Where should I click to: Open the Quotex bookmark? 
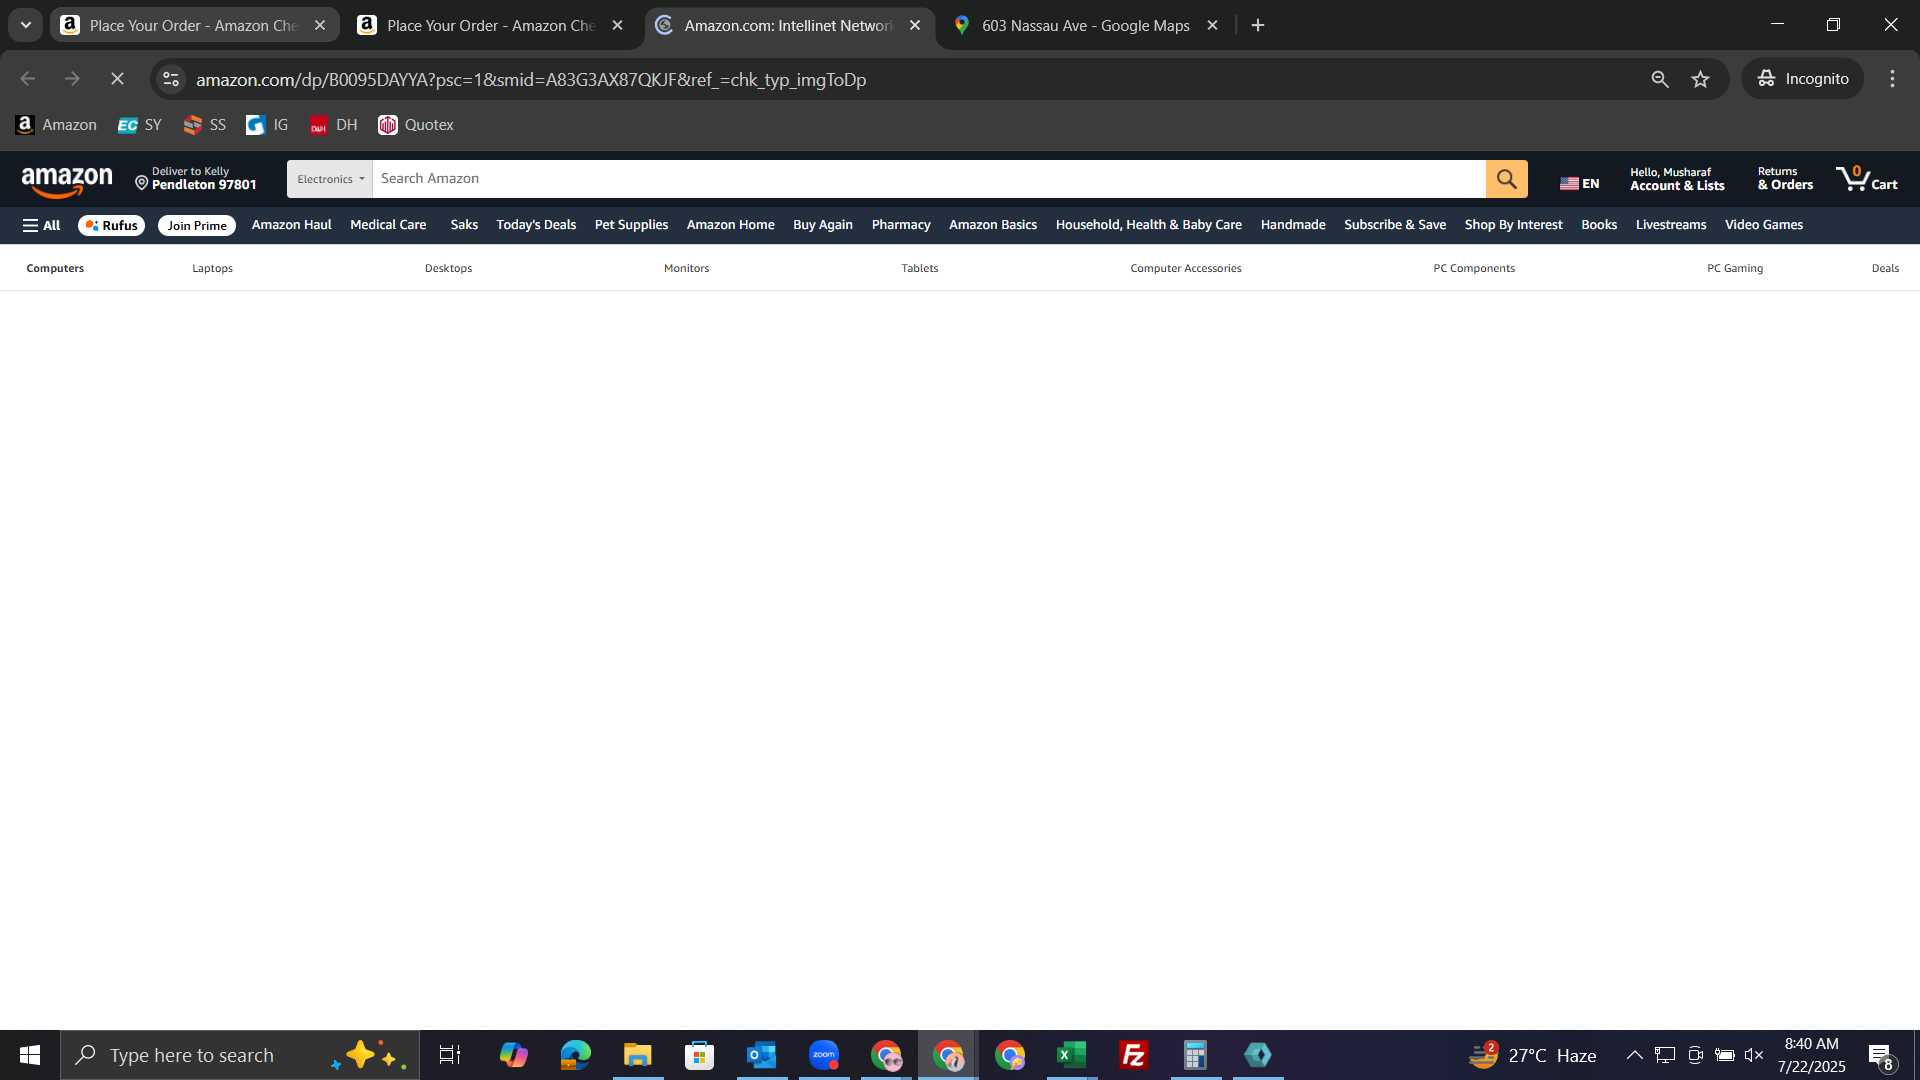coord(416,125)
